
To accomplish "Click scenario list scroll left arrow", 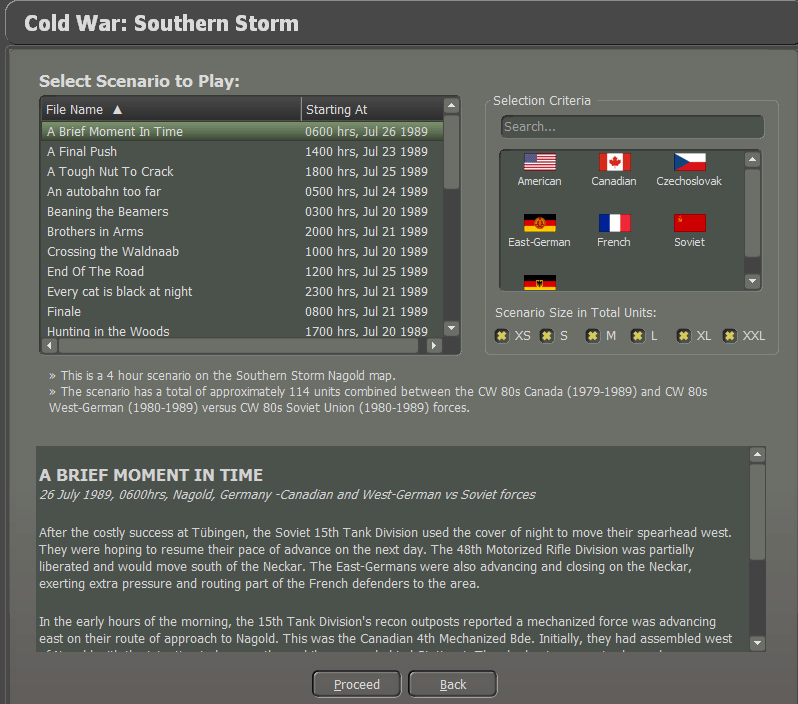I will click(x=49, y=346).
